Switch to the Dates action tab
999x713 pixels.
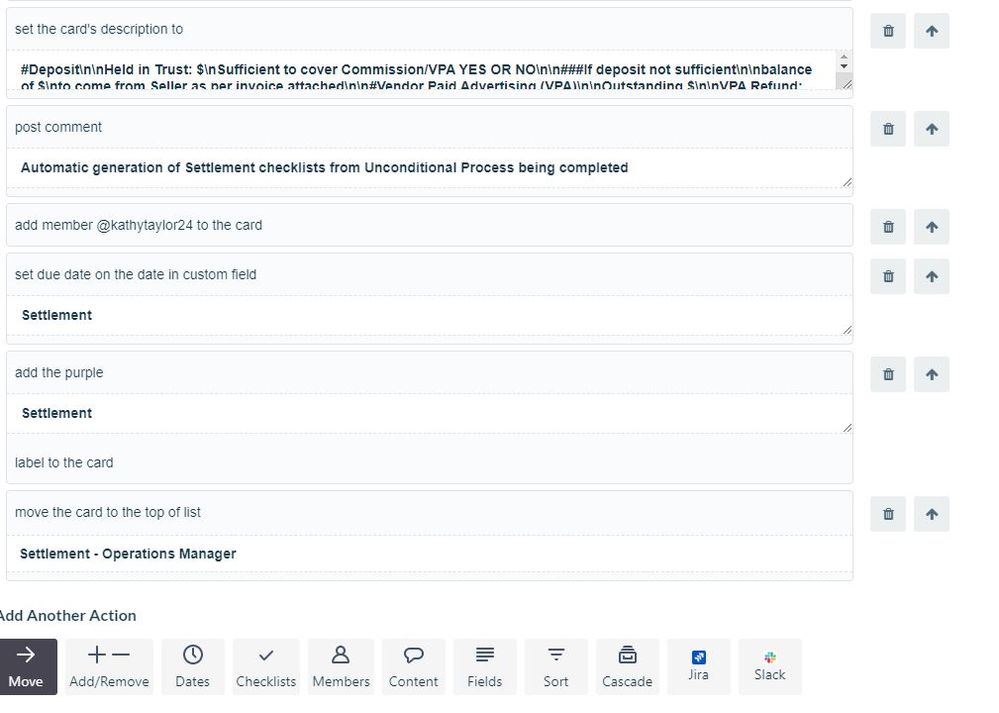(192, 666)
